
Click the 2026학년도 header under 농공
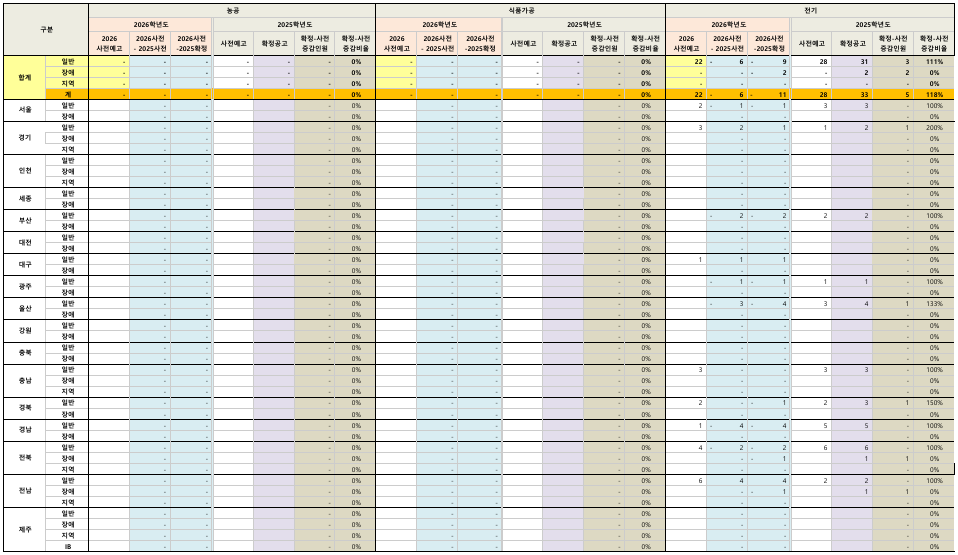150,24
